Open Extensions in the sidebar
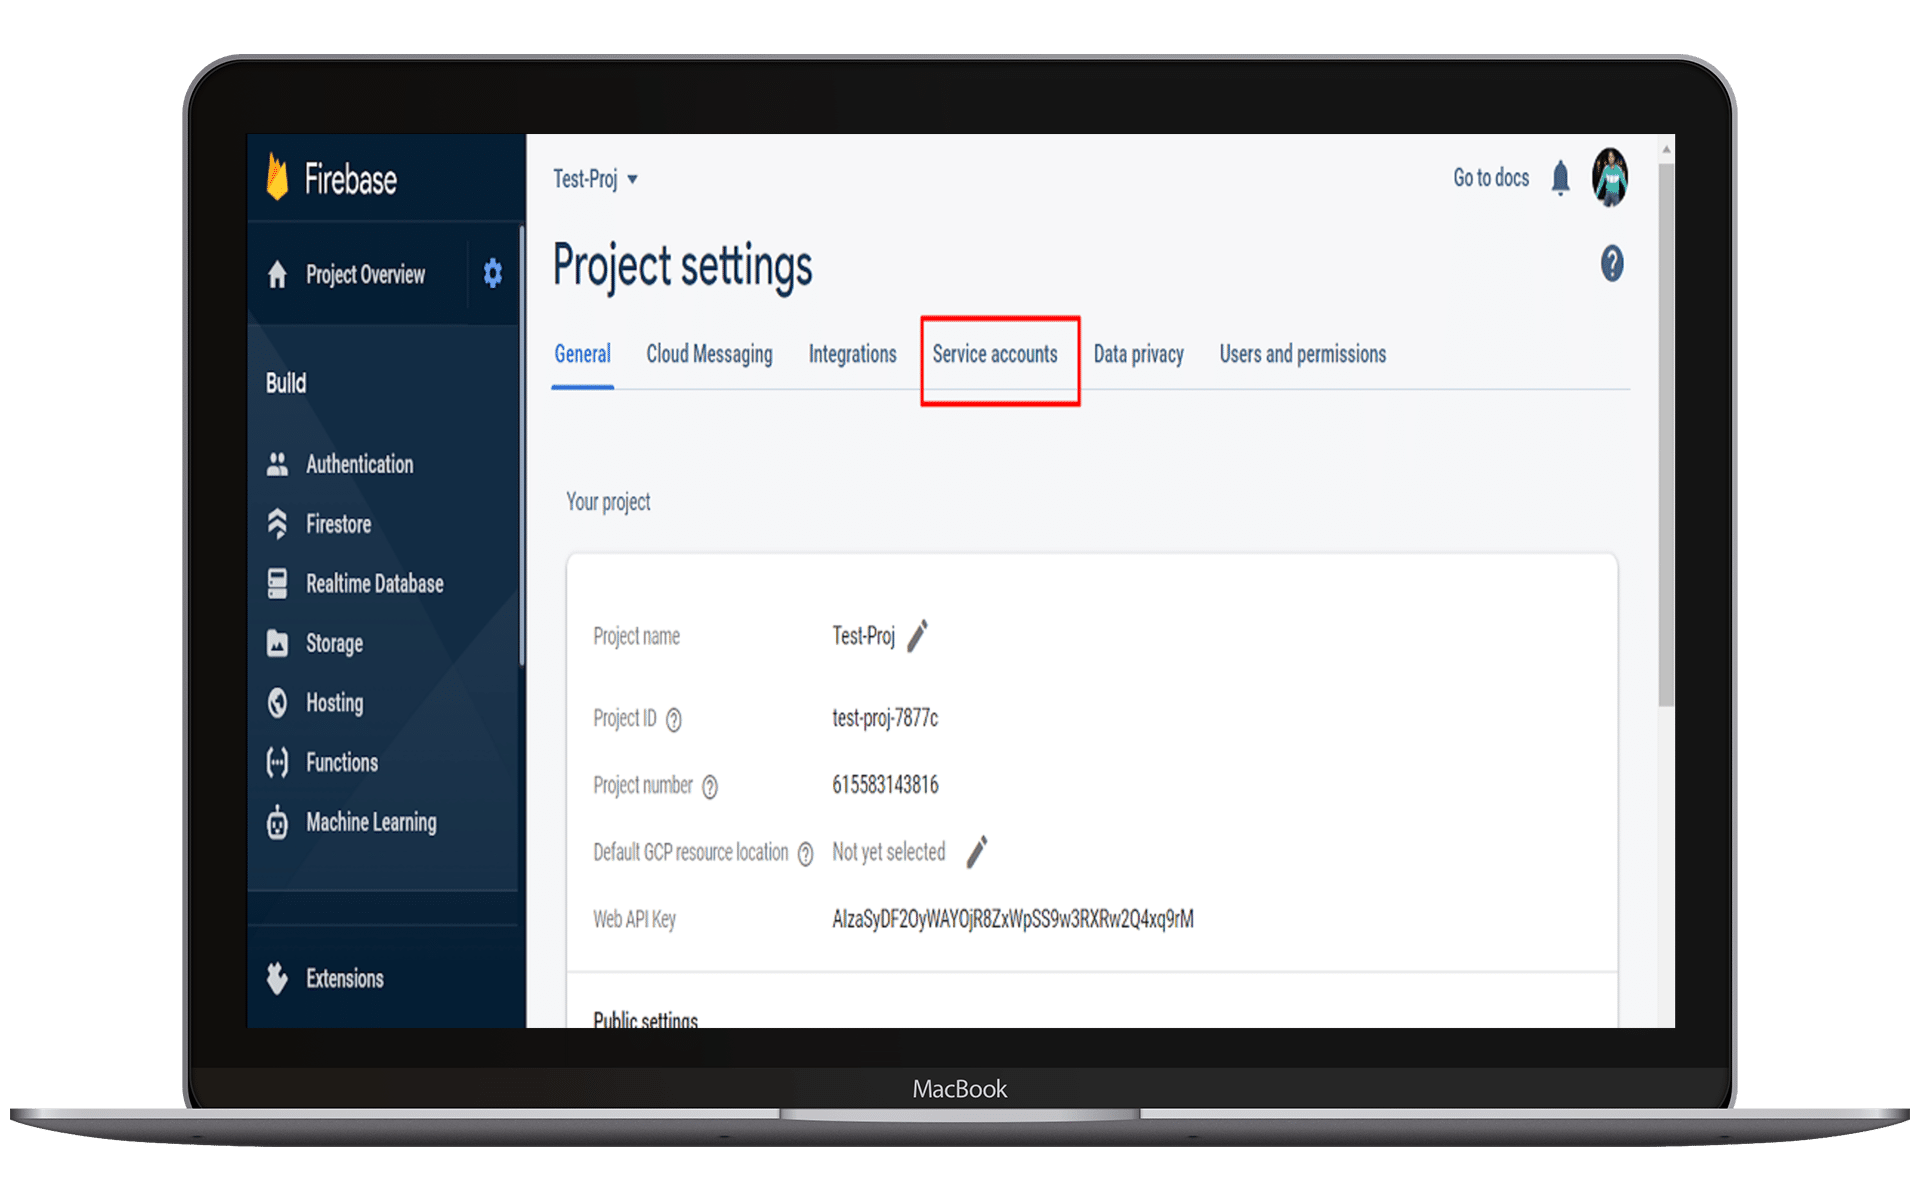 tap(344, 978)
